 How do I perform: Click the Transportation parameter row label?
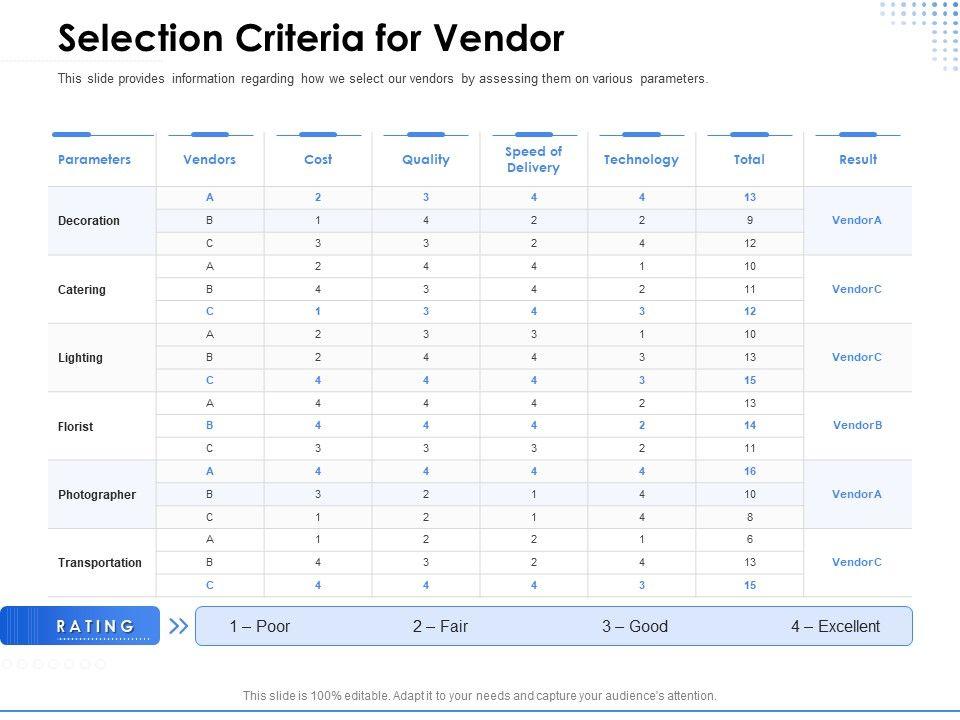click(100, 563)
